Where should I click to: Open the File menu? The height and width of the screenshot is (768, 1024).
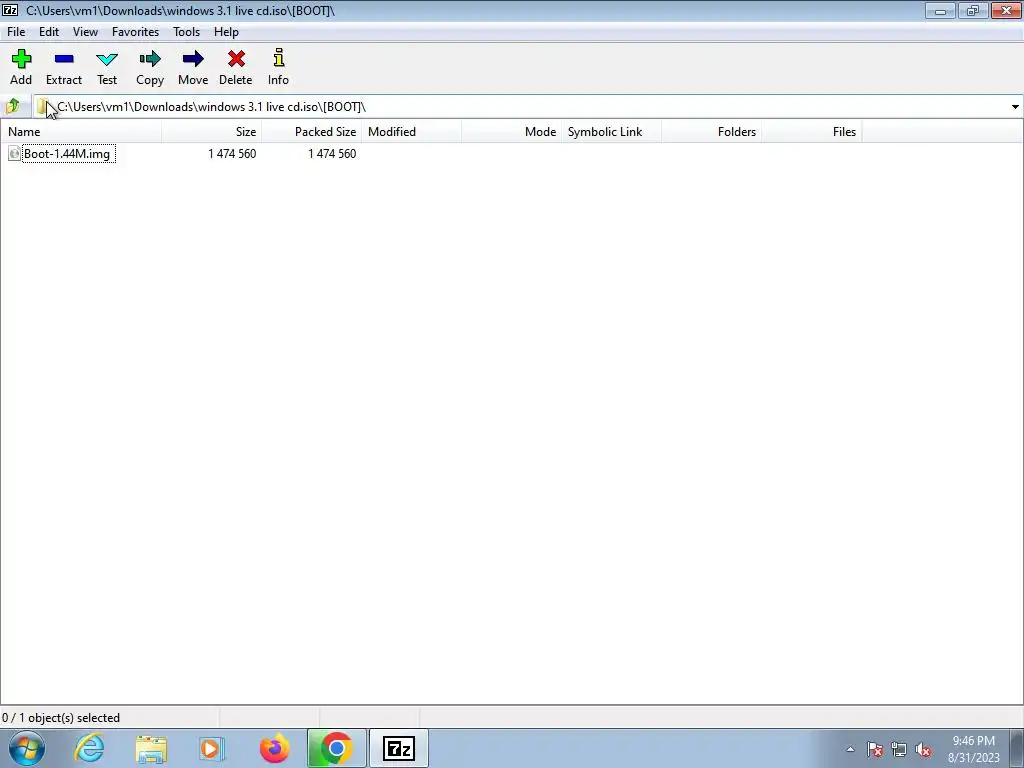pos(16,32)
